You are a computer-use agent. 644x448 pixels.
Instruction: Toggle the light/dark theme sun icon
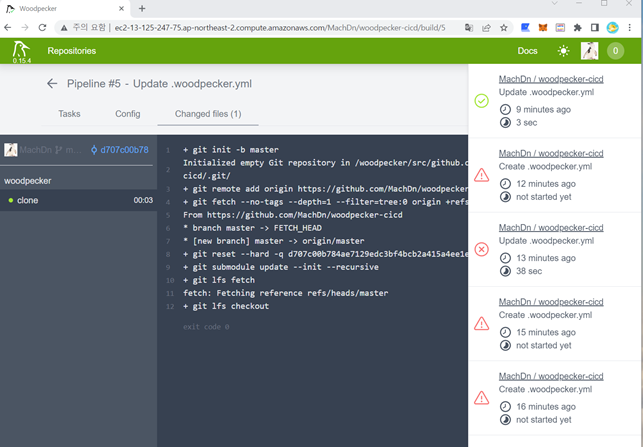(564, 51)
